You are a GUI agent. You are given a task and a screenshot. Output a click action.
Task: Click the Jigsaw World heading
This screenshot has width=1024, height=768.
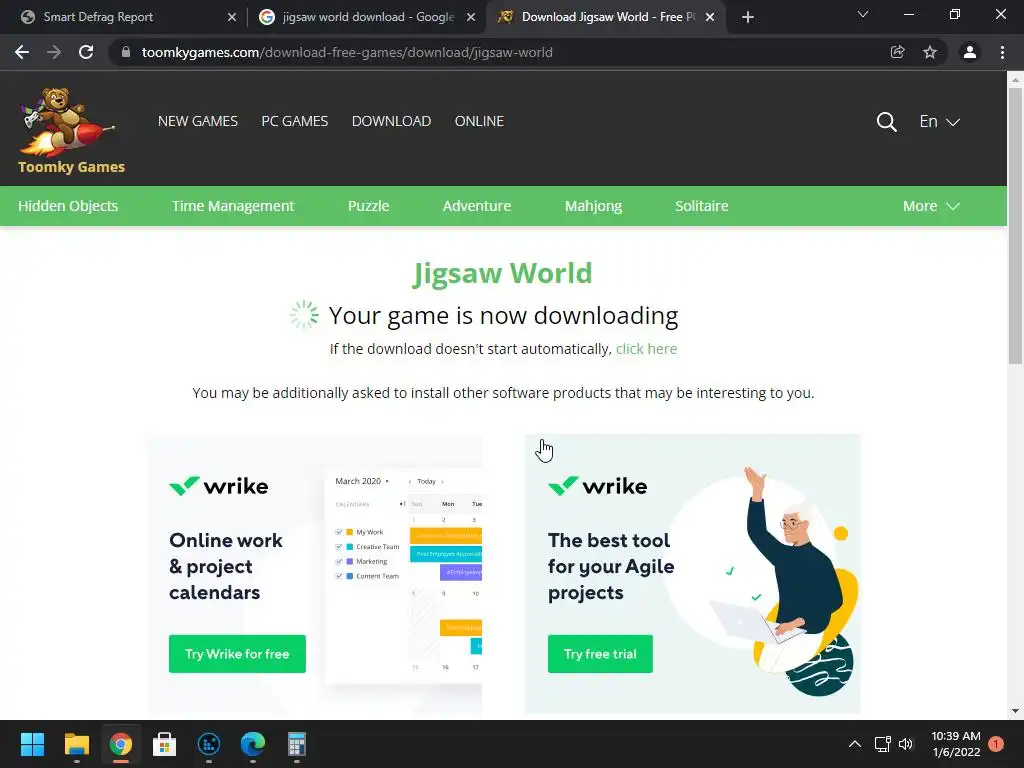coord(503,274)
